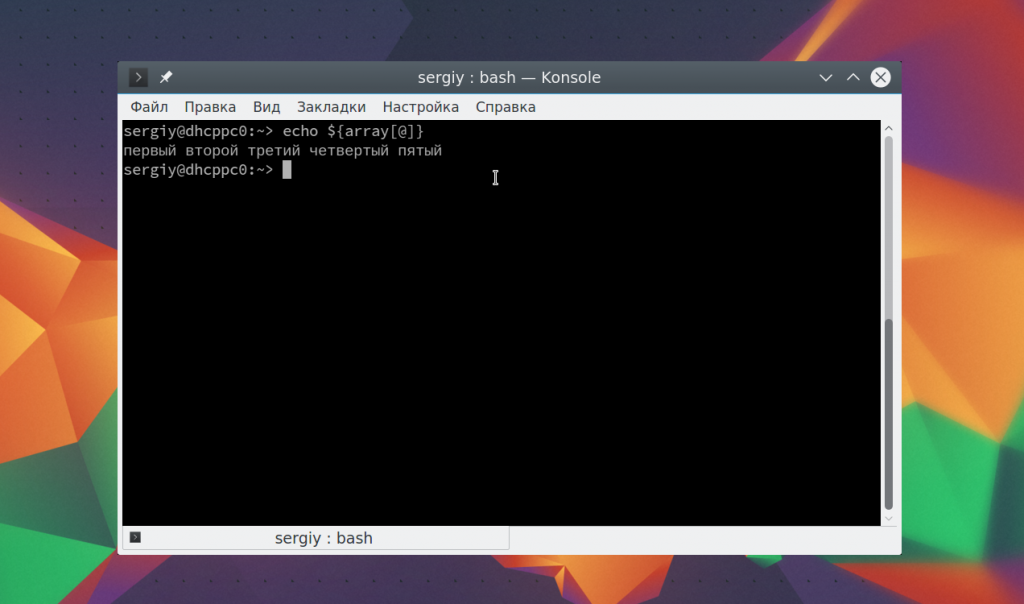1024x604 pixels.
Task: Click the output line starting with первый
Action: point(282,151)
